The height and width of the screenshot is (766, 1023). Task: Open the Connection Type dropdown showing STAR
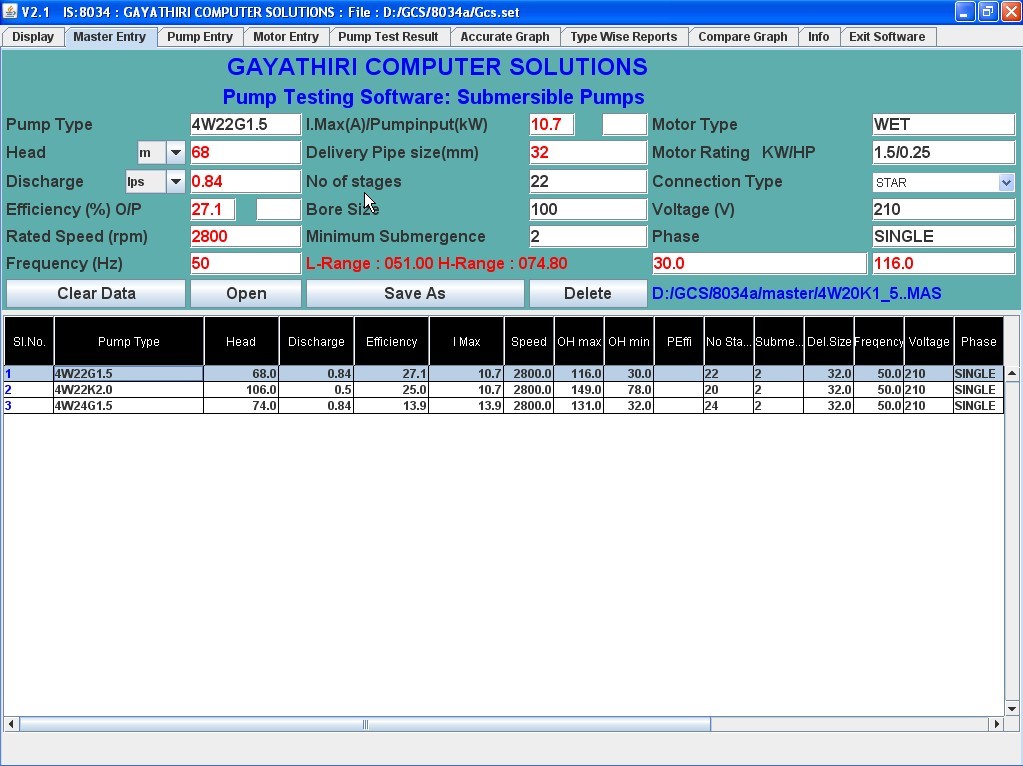[x=1007, y=183]
